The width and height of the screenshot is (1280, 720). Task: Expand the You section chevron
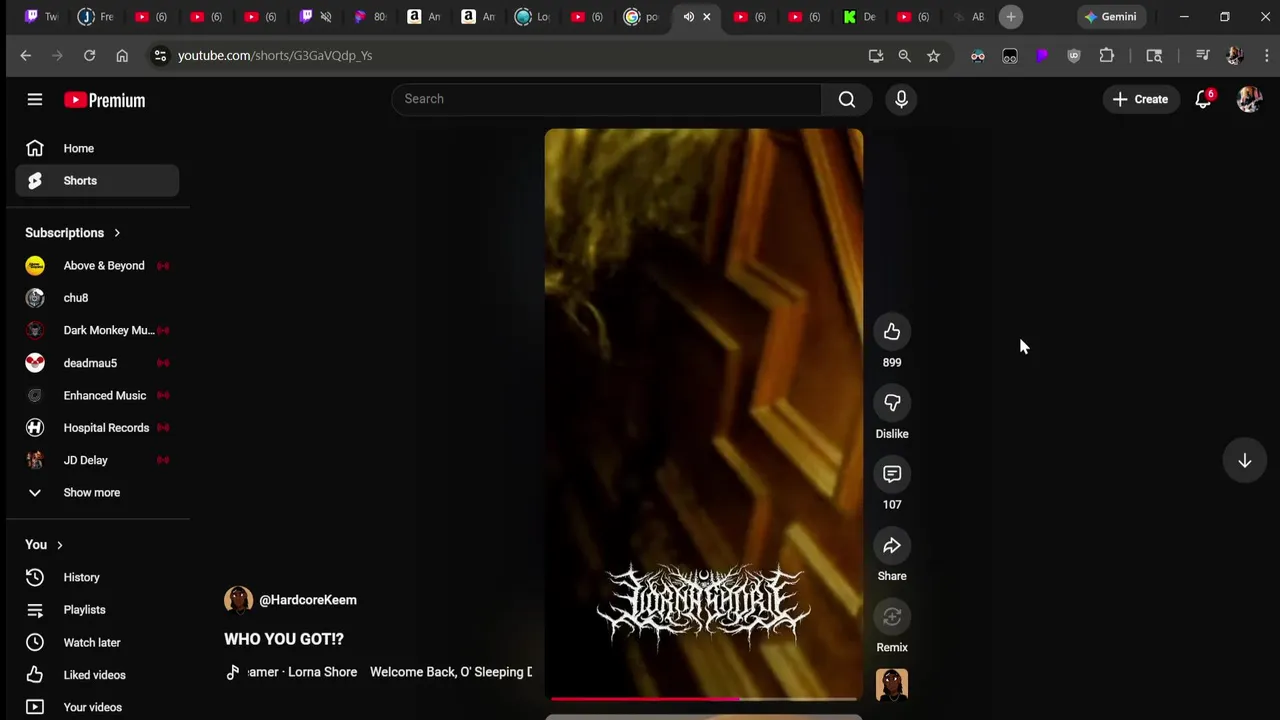point(59,545)
